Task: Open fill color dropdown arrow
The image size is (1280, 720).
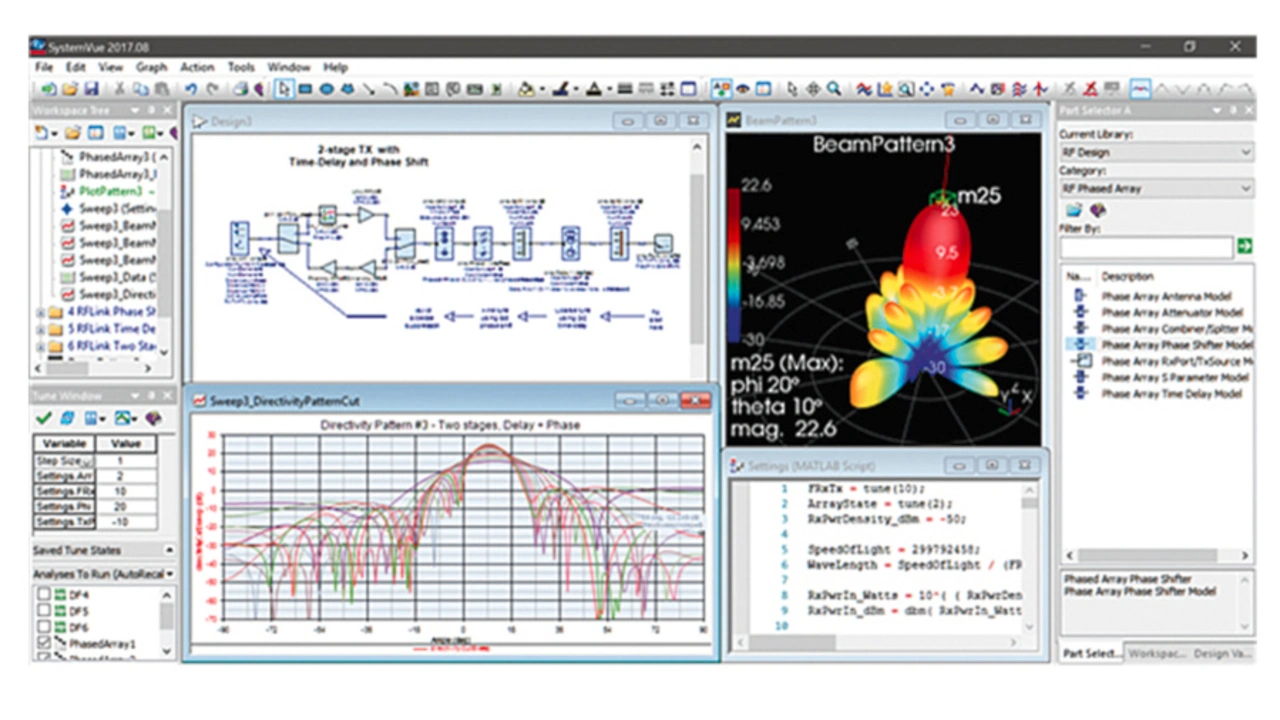Action: pos(542,89)
